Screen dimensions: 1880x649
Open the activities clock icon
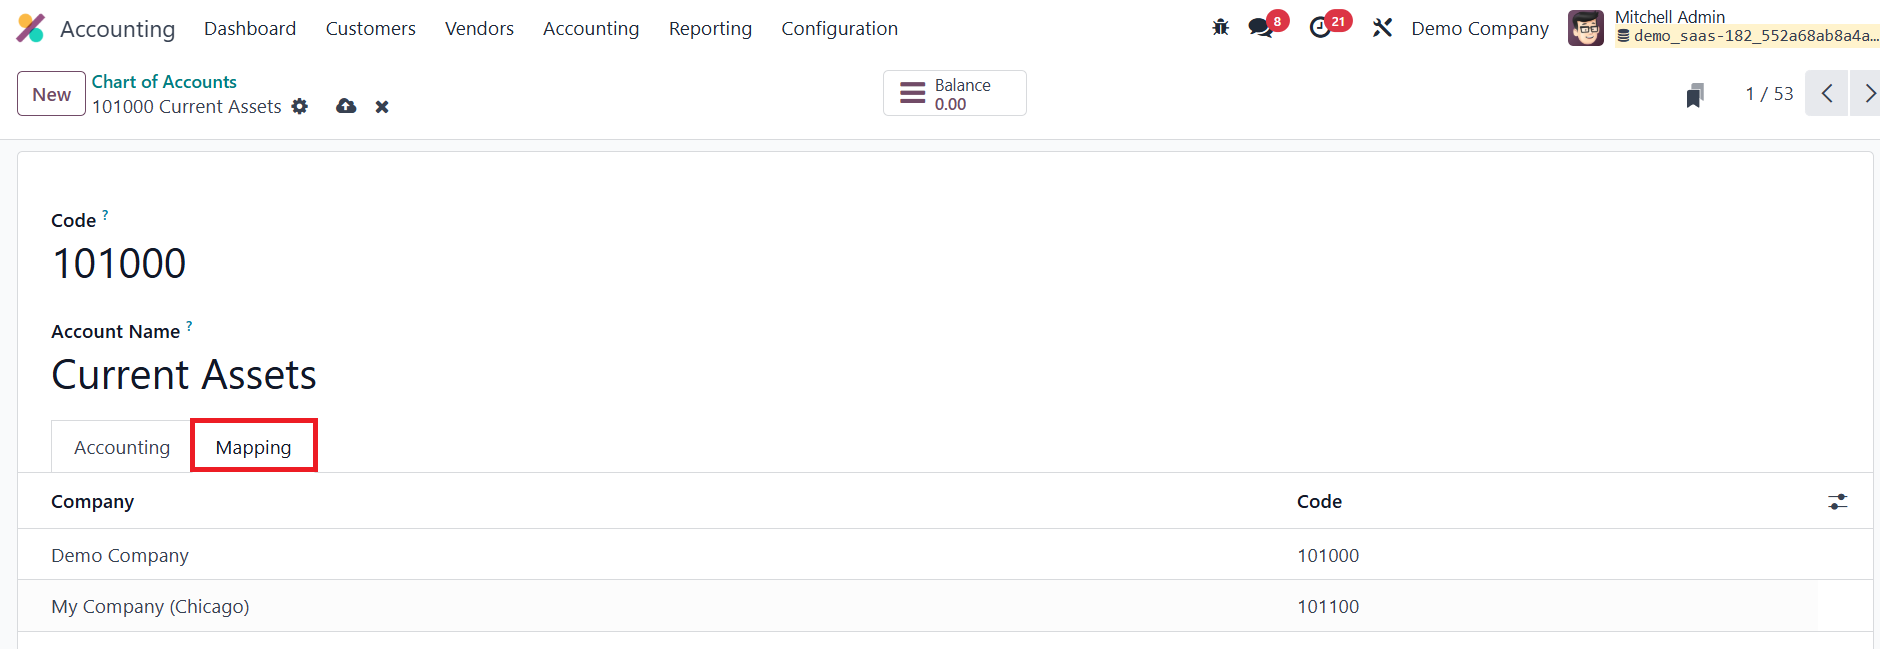(x=1320, y=28)
